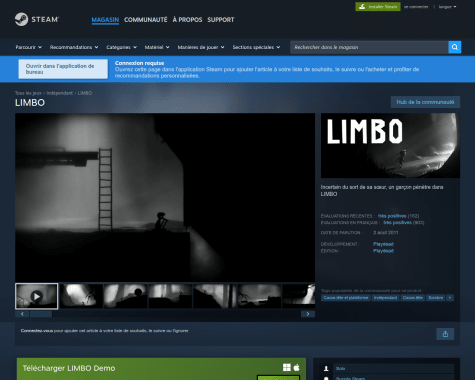475x380 pixels.
Task: Click Ouvrir dans l'application de bureau
Action: (x=63, y=69)
